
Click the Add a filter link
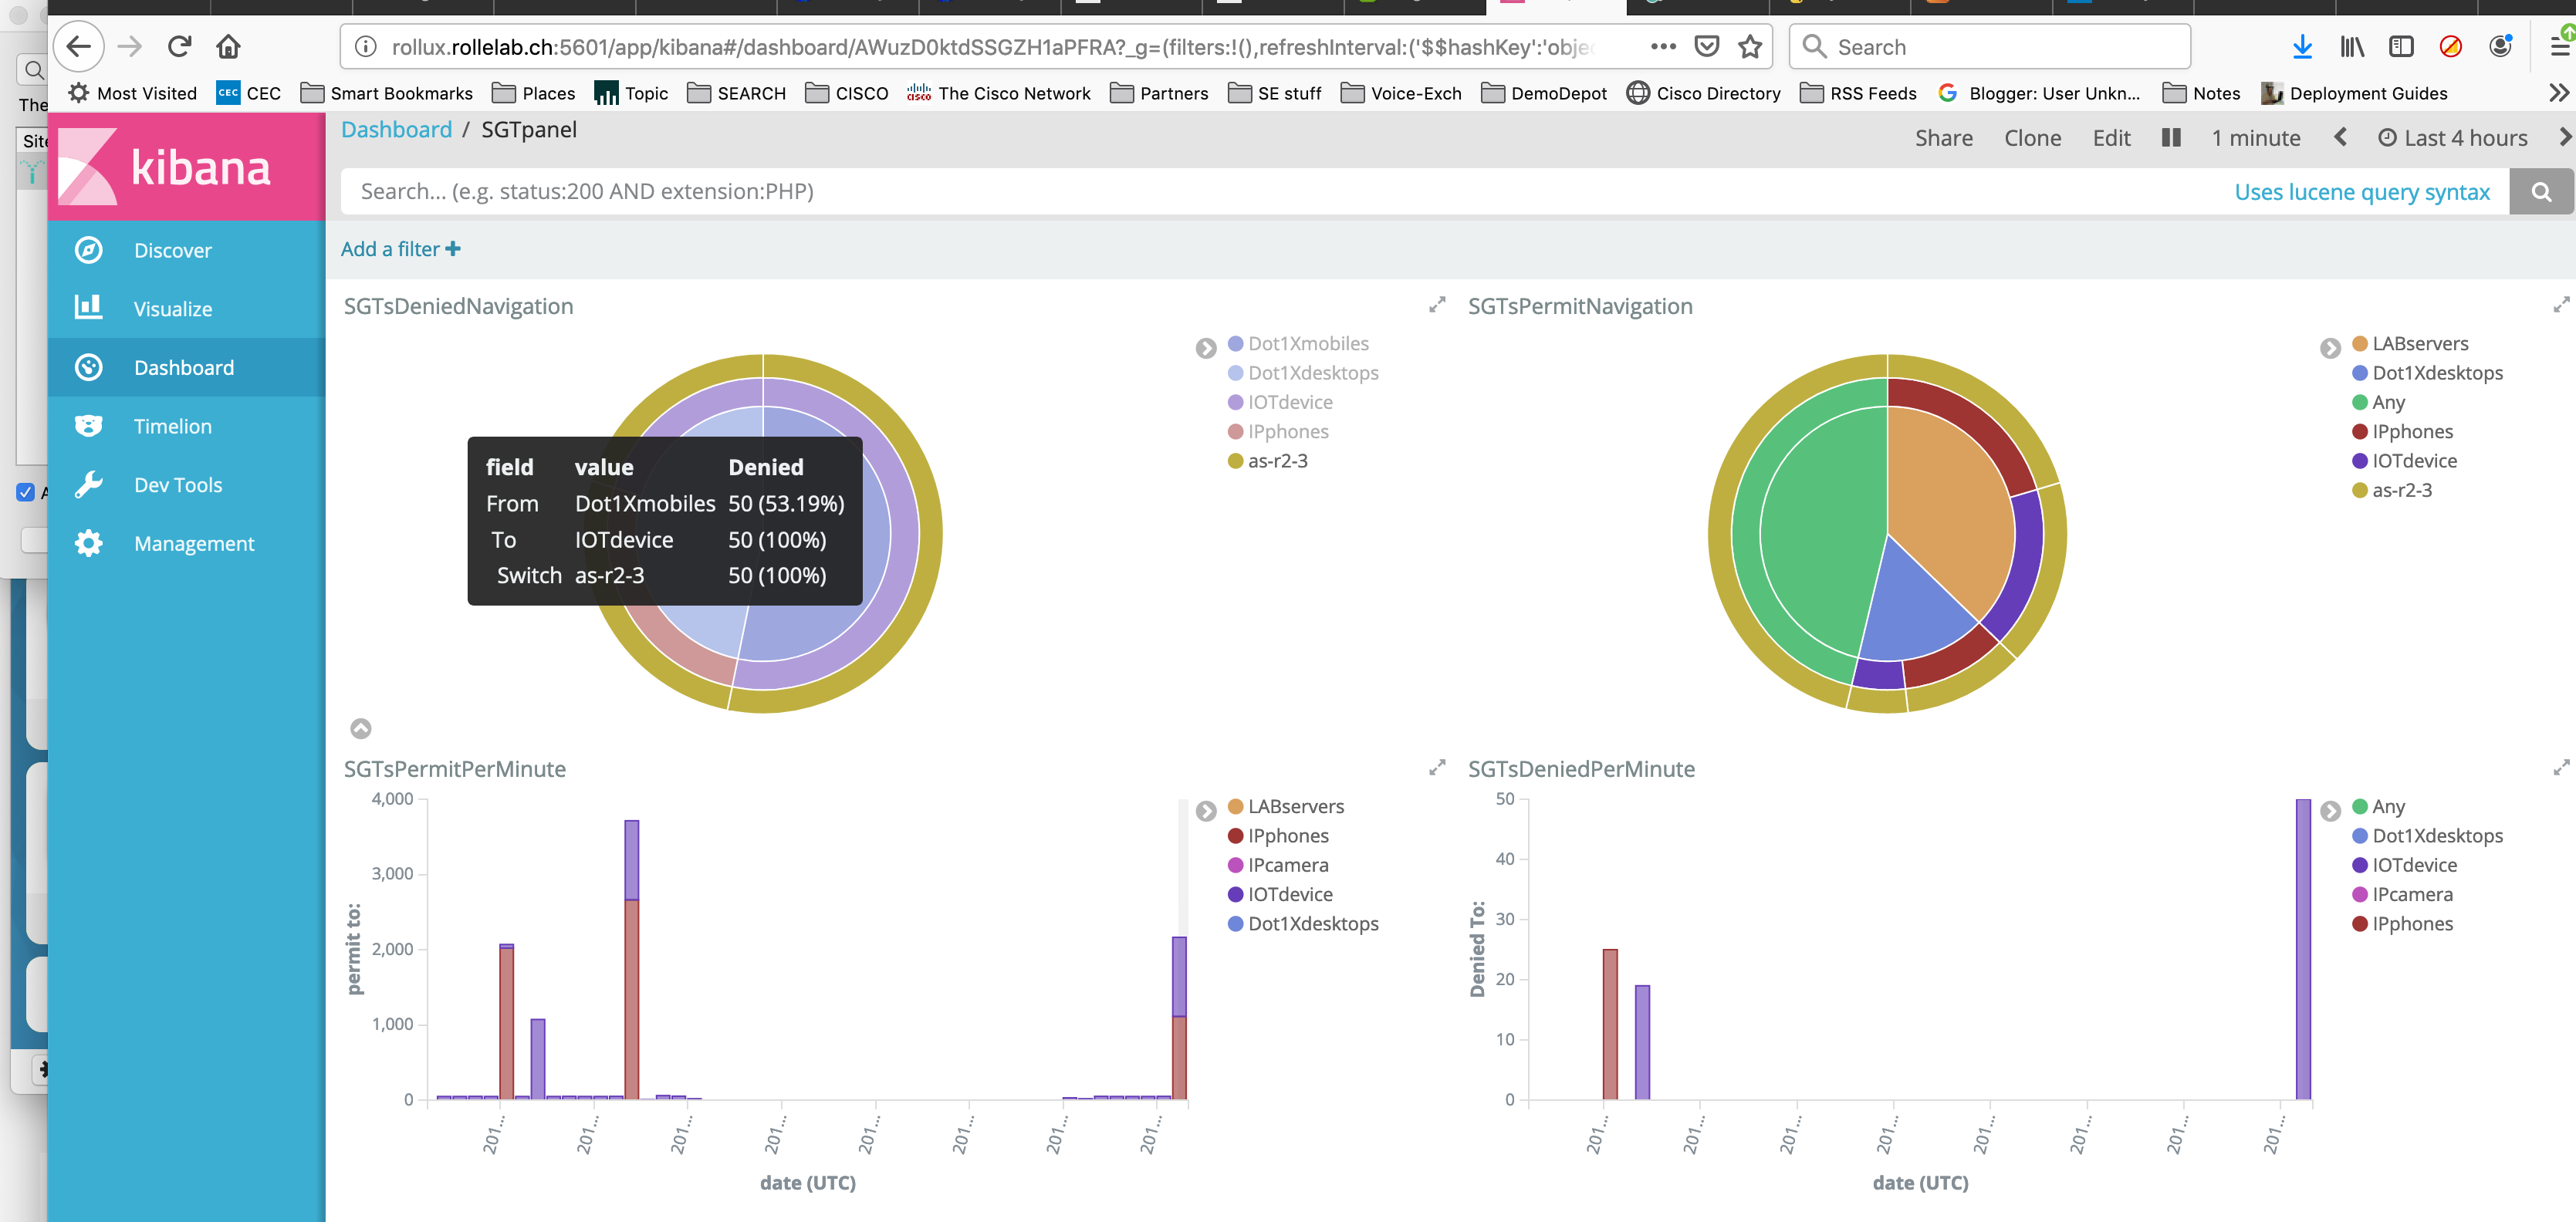[x=400, y=249]
